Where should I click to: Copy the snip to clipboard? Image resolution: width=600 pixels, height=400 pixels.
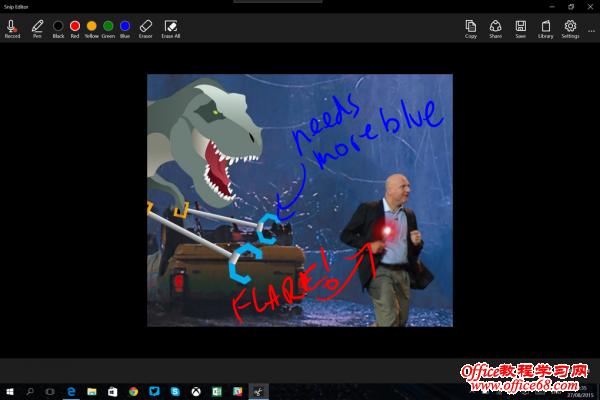(471, 27)
